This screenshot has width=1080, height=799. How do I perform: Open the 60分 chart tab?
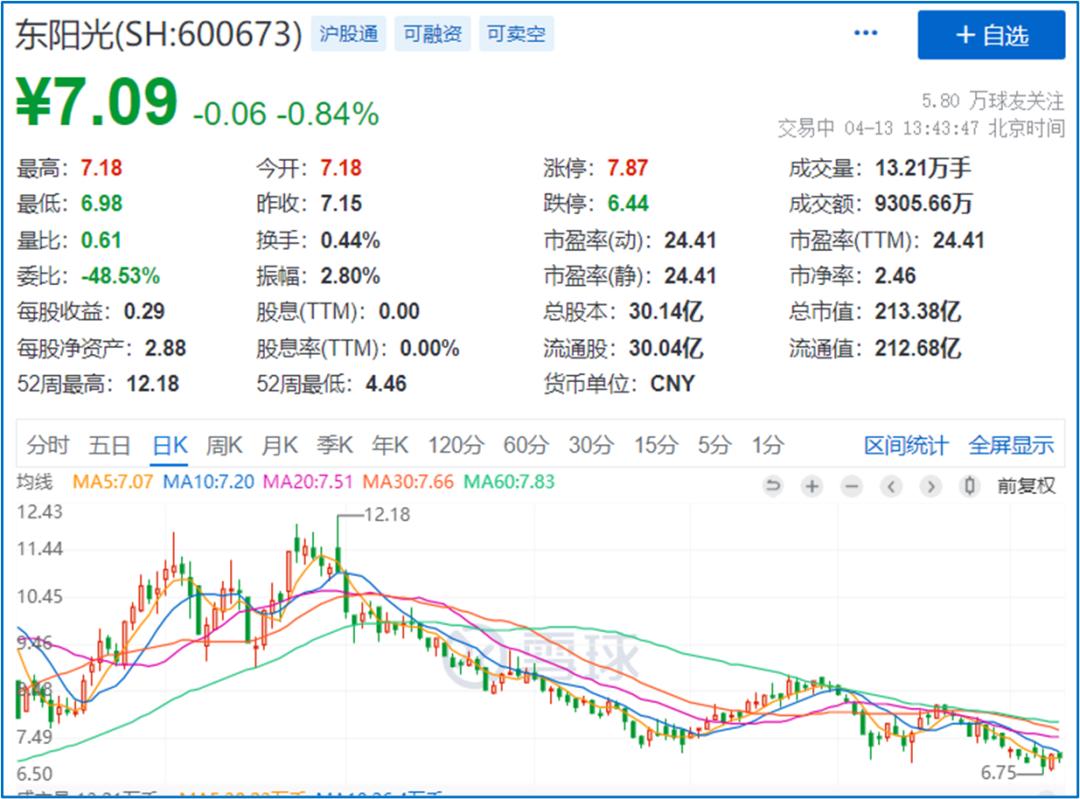tap(525, 444)
